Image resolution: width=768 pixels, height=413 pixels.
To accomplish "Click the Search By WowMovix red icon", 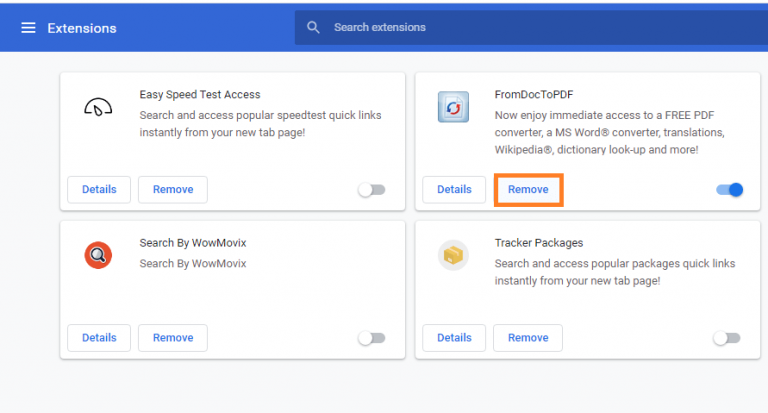I will coord(98,255).
